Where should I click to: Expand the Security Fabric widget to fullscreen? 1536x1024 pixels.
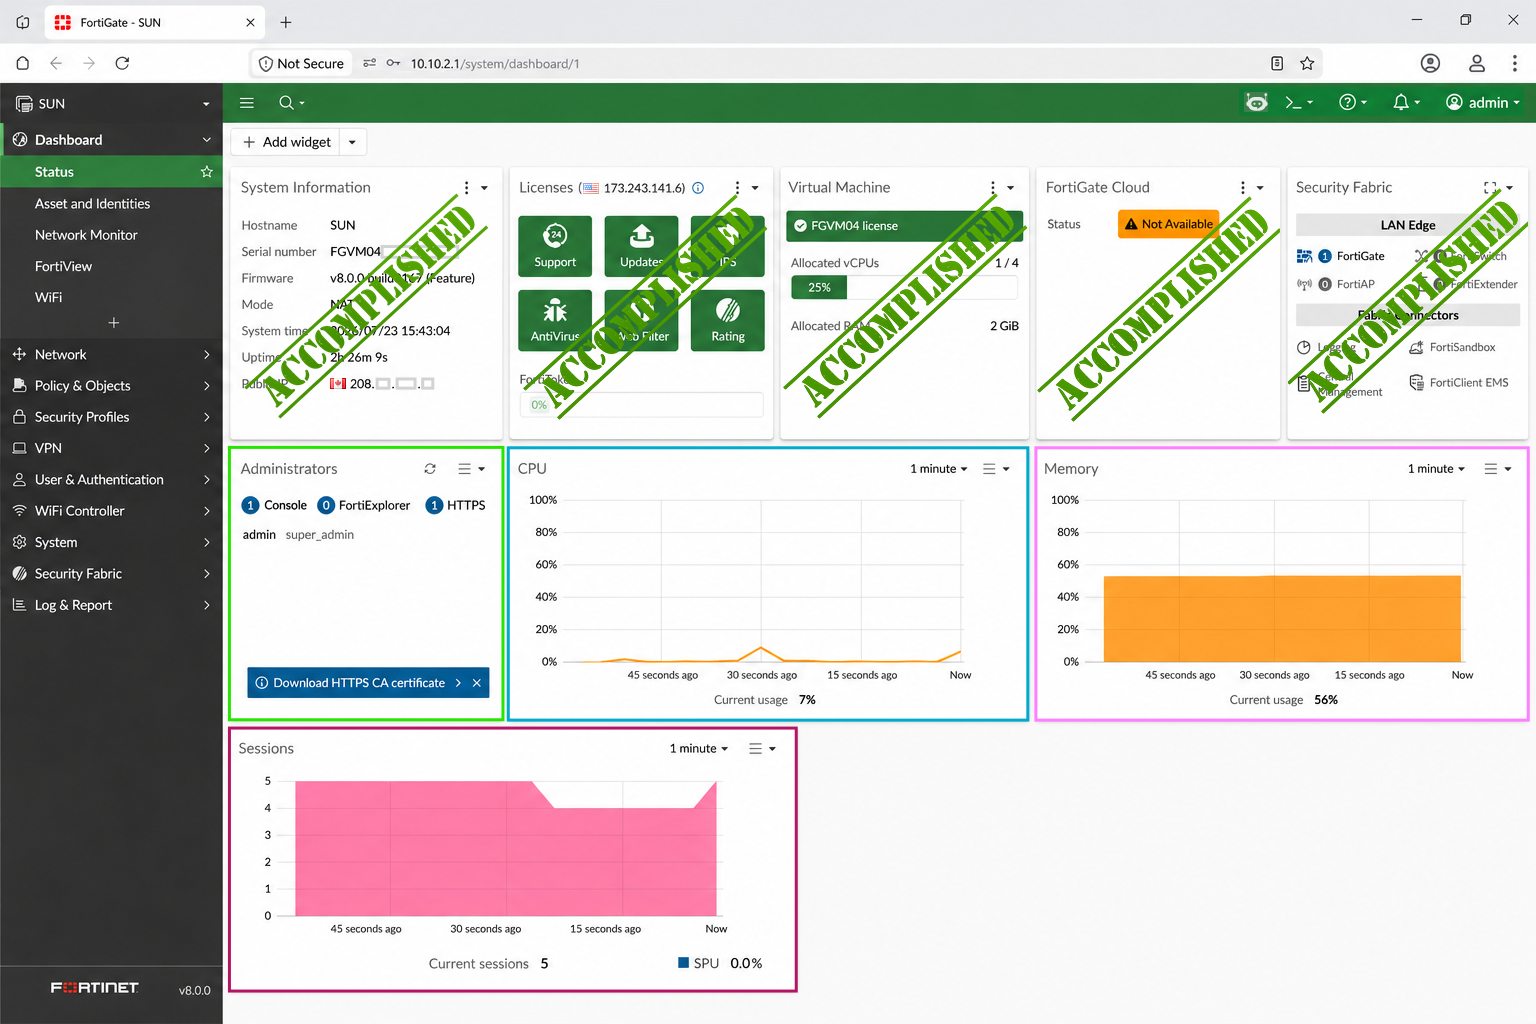(x=1490, y=188)
